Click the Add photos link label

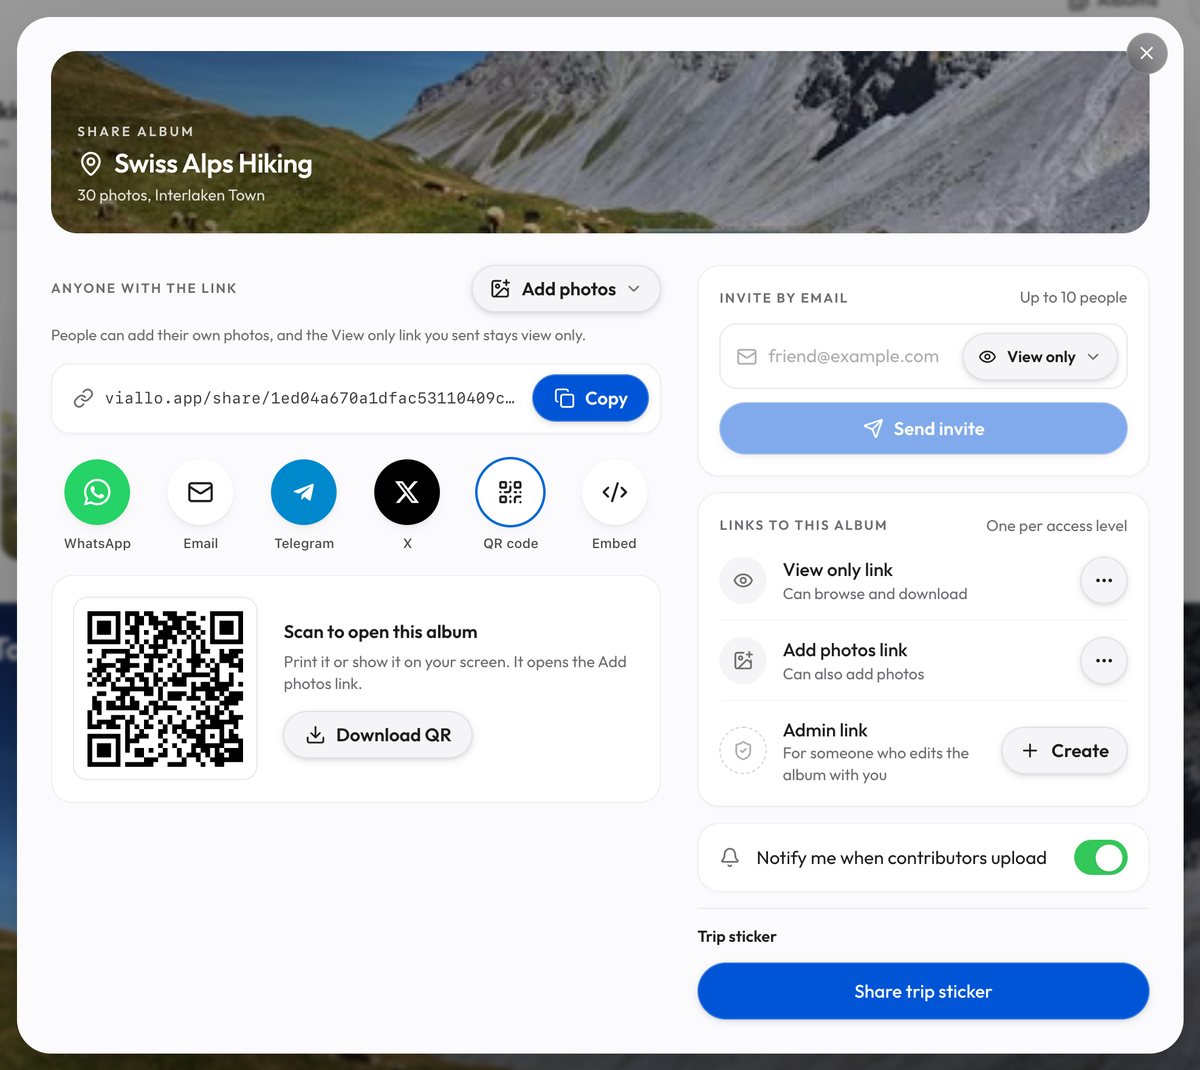point(845,650)
